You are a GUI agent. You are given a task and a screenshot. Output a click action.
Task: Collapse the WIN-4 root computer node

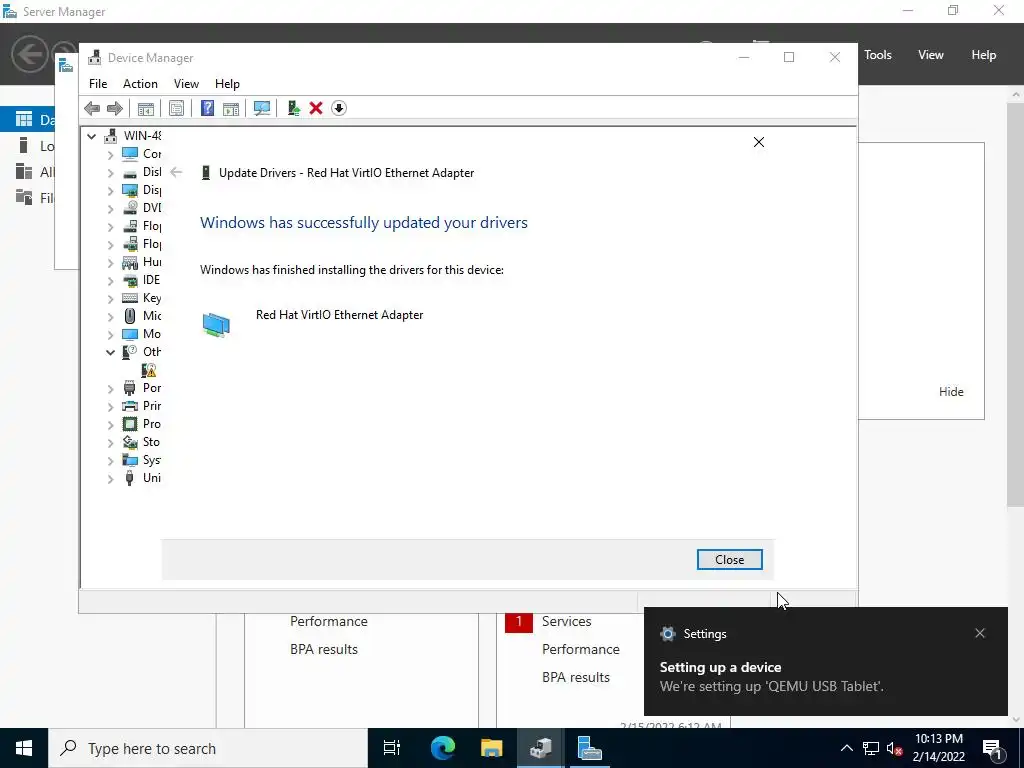click(91, 136)
